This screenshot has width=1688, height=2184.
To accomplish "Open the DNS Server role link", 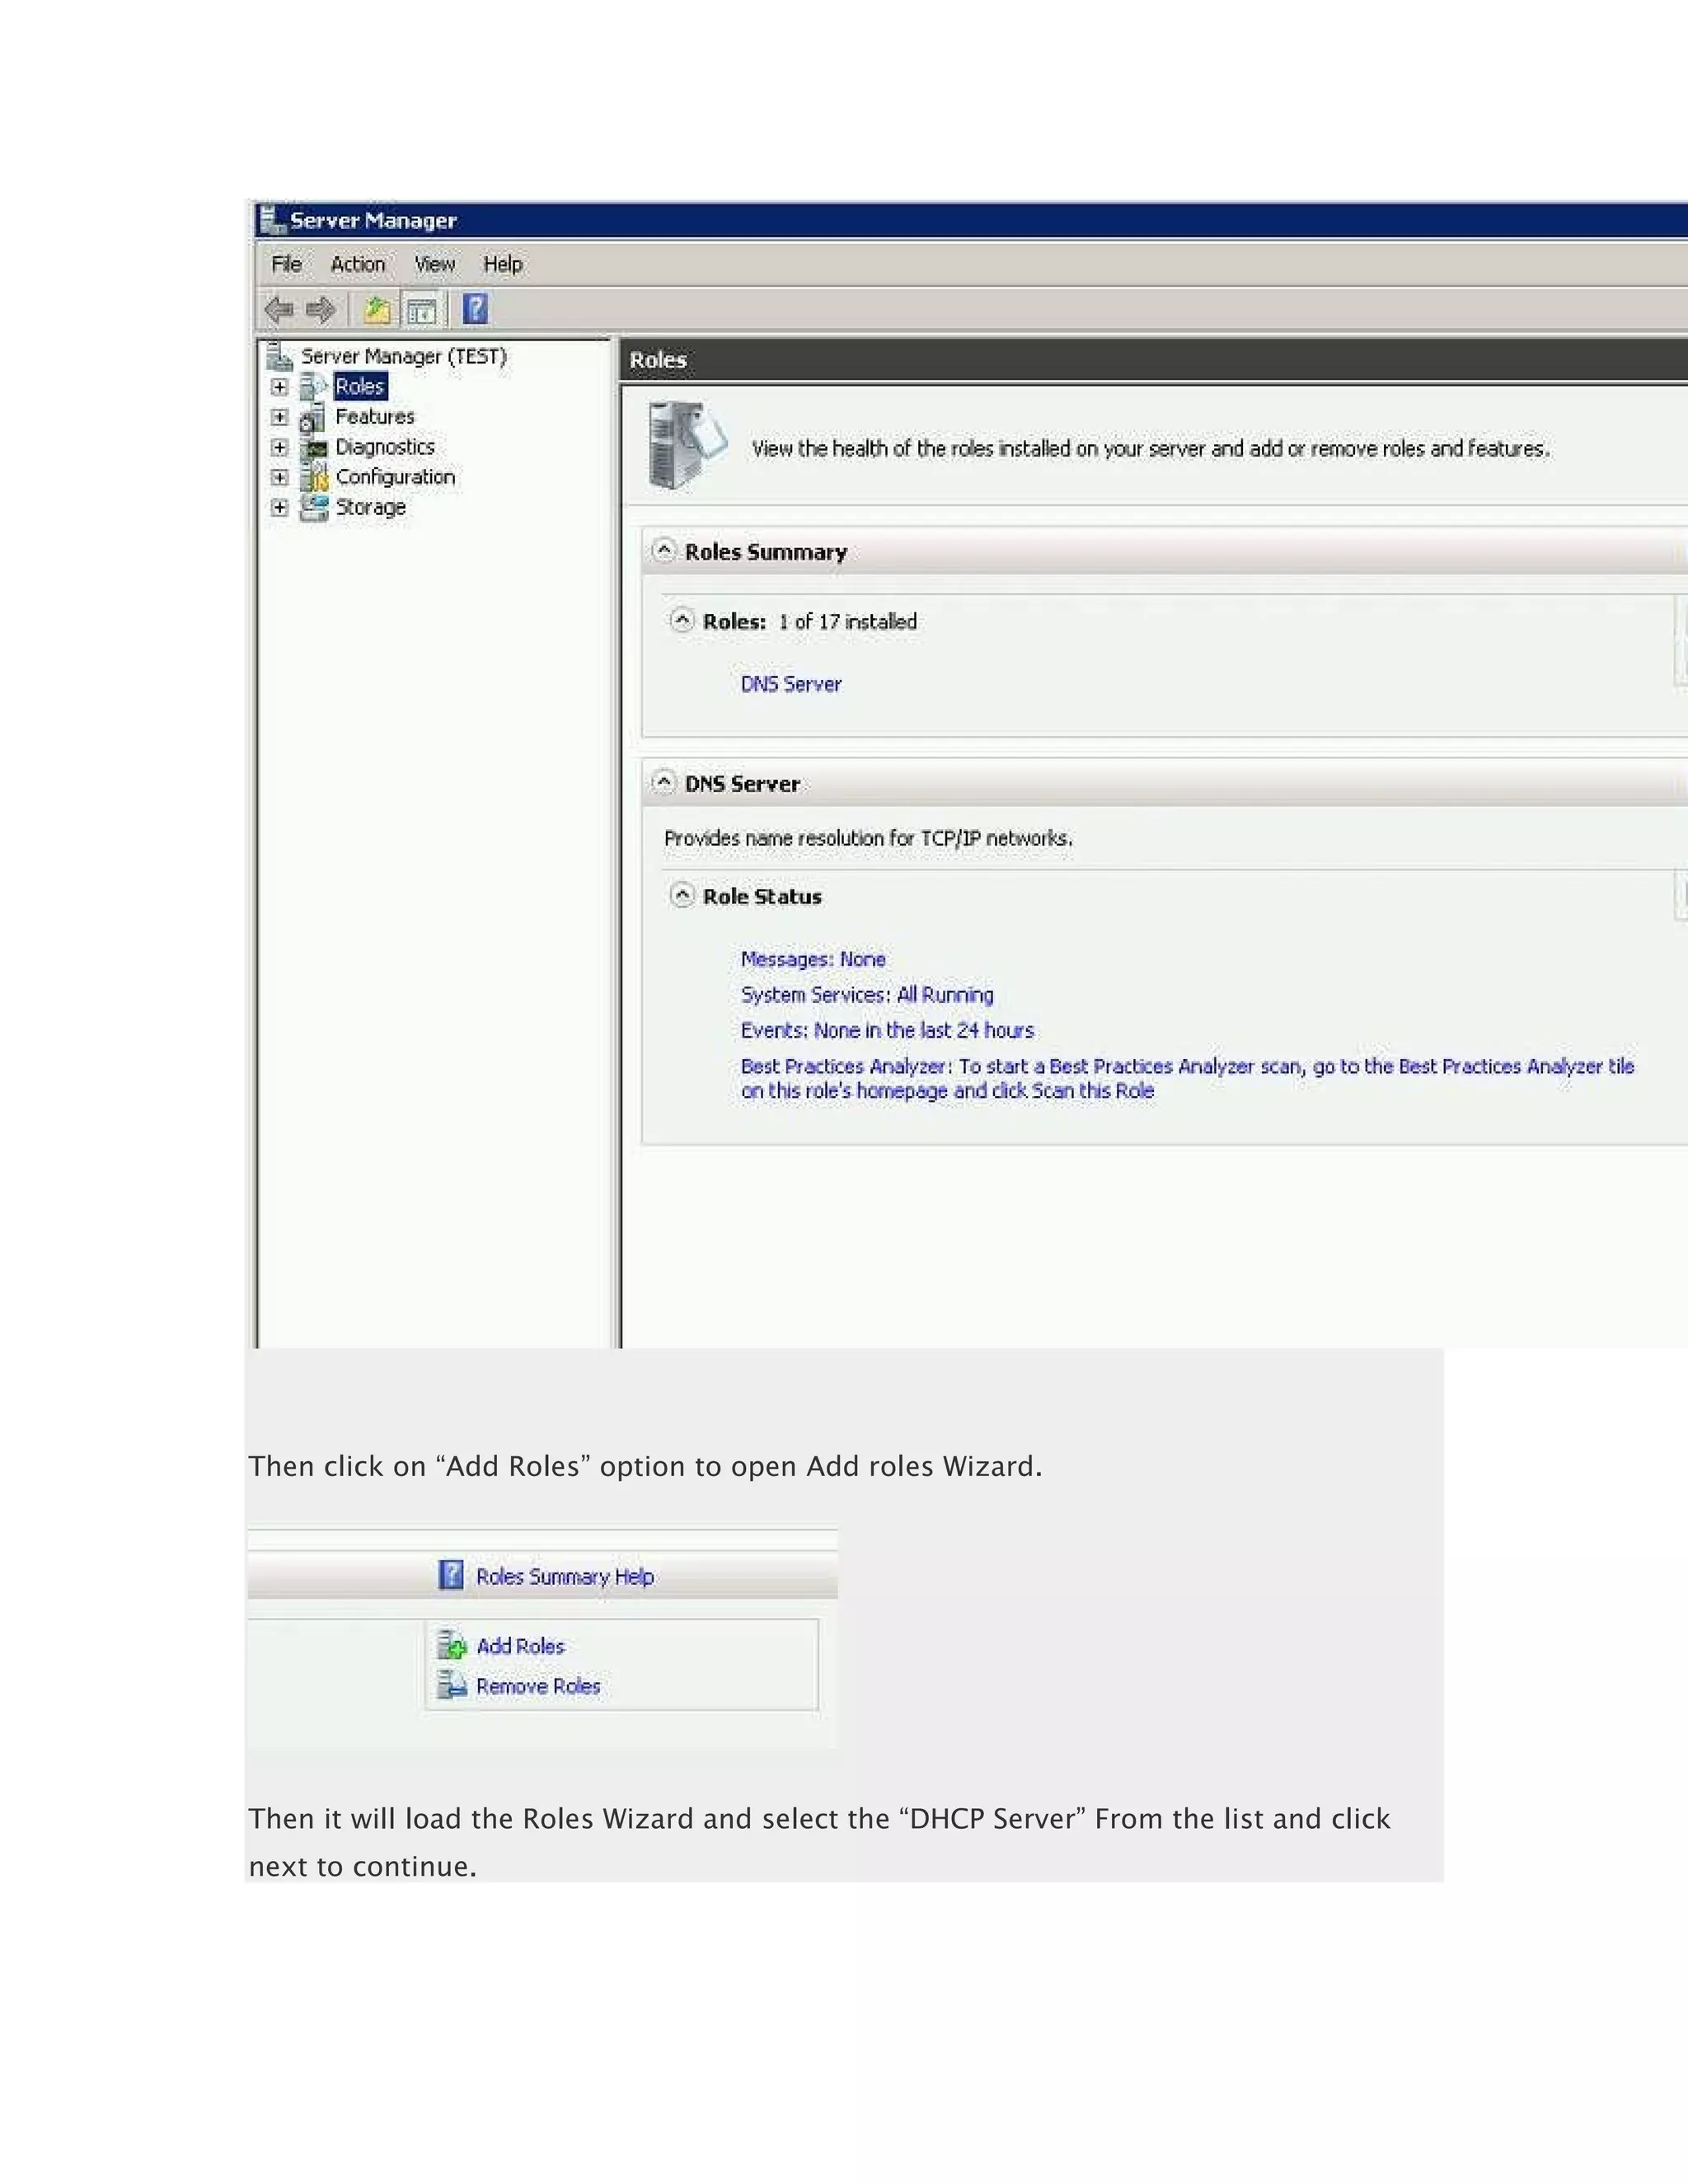I will click(790, 684).
